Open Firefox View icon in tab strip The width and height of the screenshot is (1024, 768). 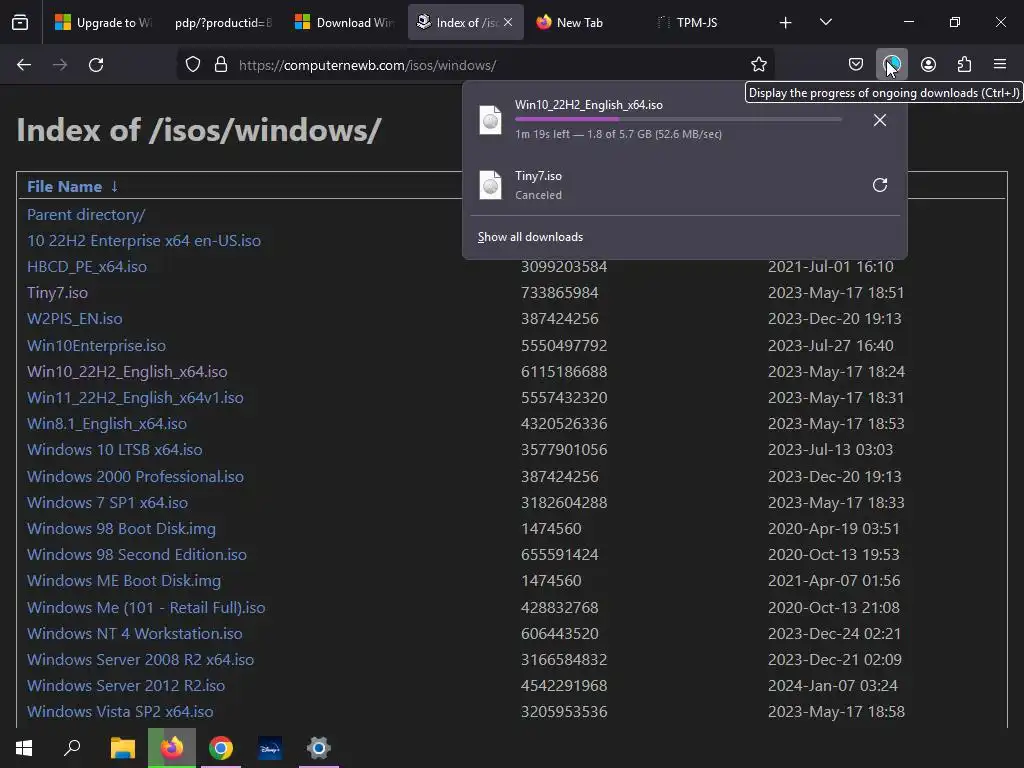pyautogui.click(x=20, y=23)
